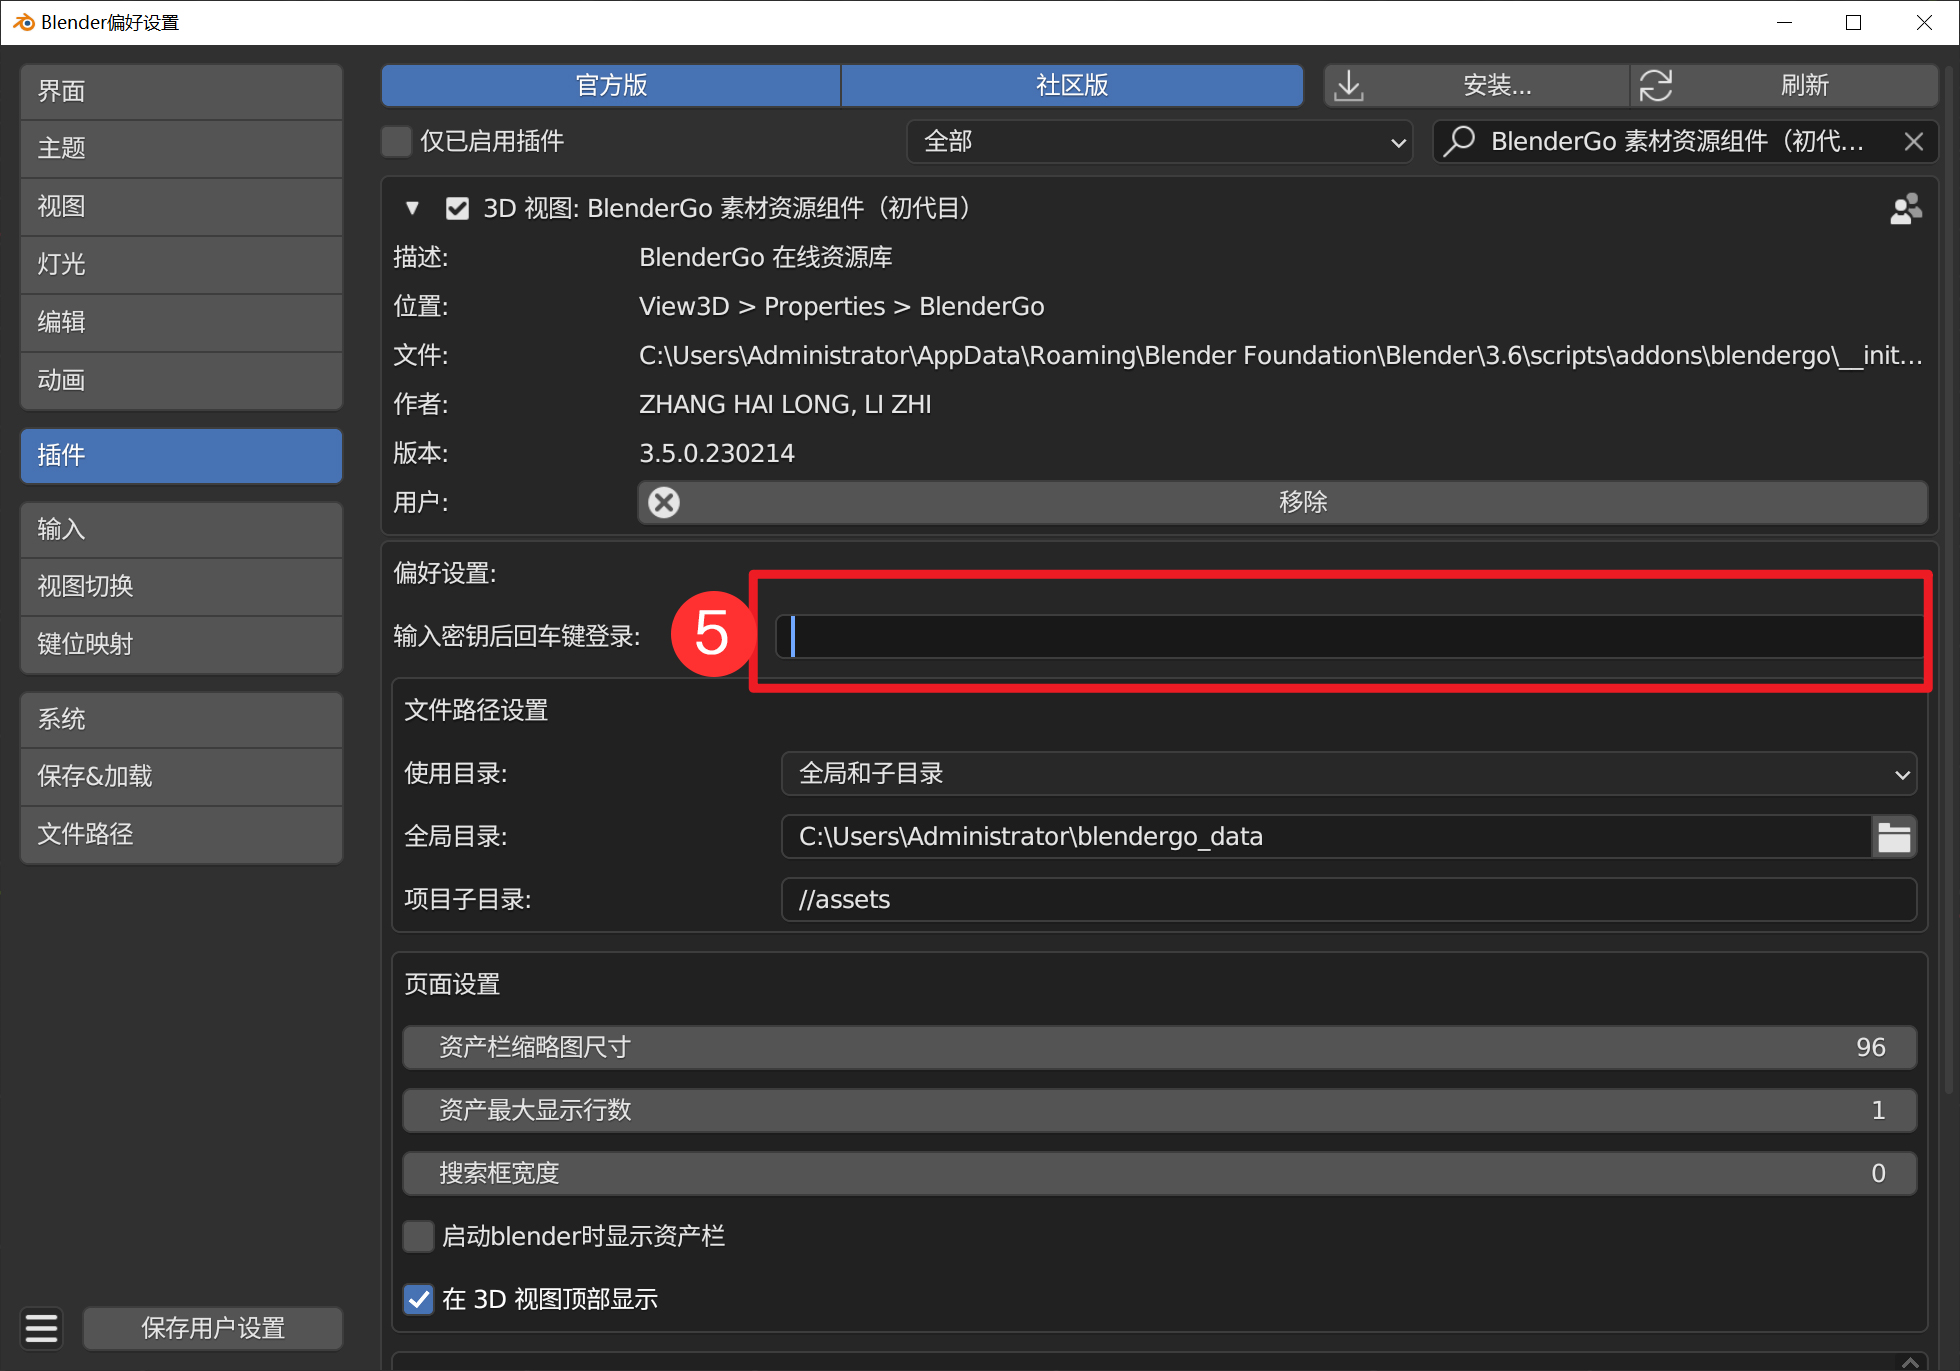Click the search magnifier icon
Viewport: 1960px width, 1371px height.
1460,141
